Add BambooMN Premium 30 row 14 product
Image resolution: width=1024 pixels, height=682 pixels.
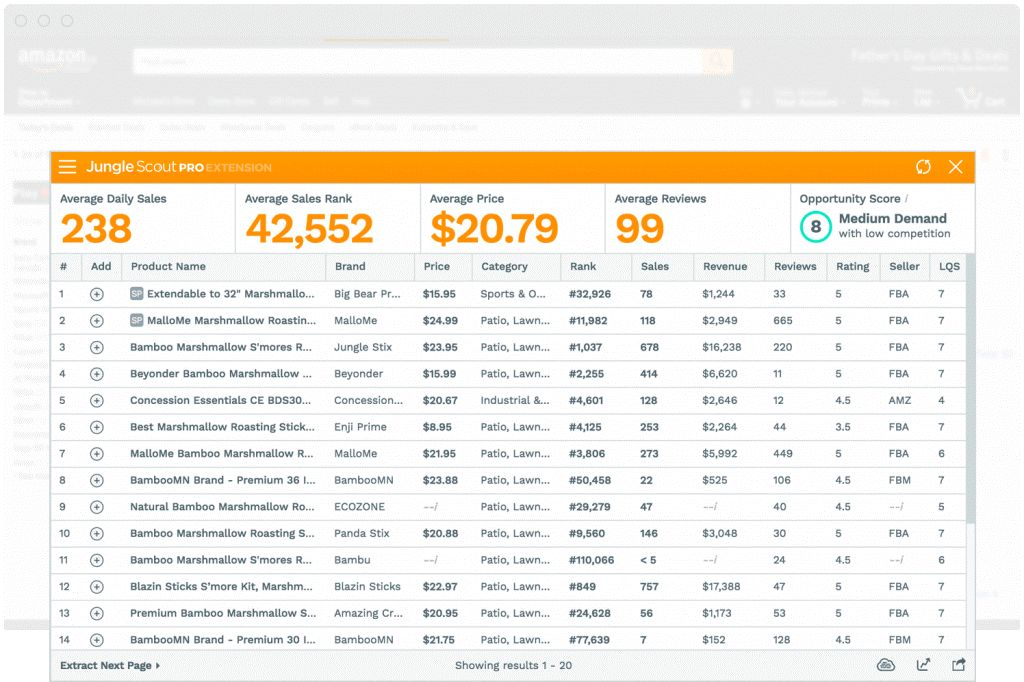(97, 640)
